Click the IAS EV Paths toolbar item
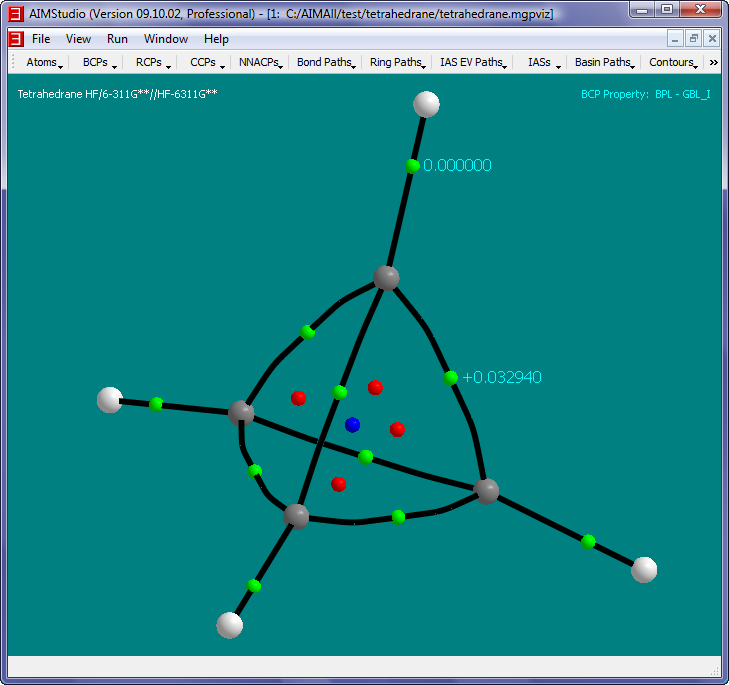The width and height of the screenshot is (729, 685). coord(474,62)
